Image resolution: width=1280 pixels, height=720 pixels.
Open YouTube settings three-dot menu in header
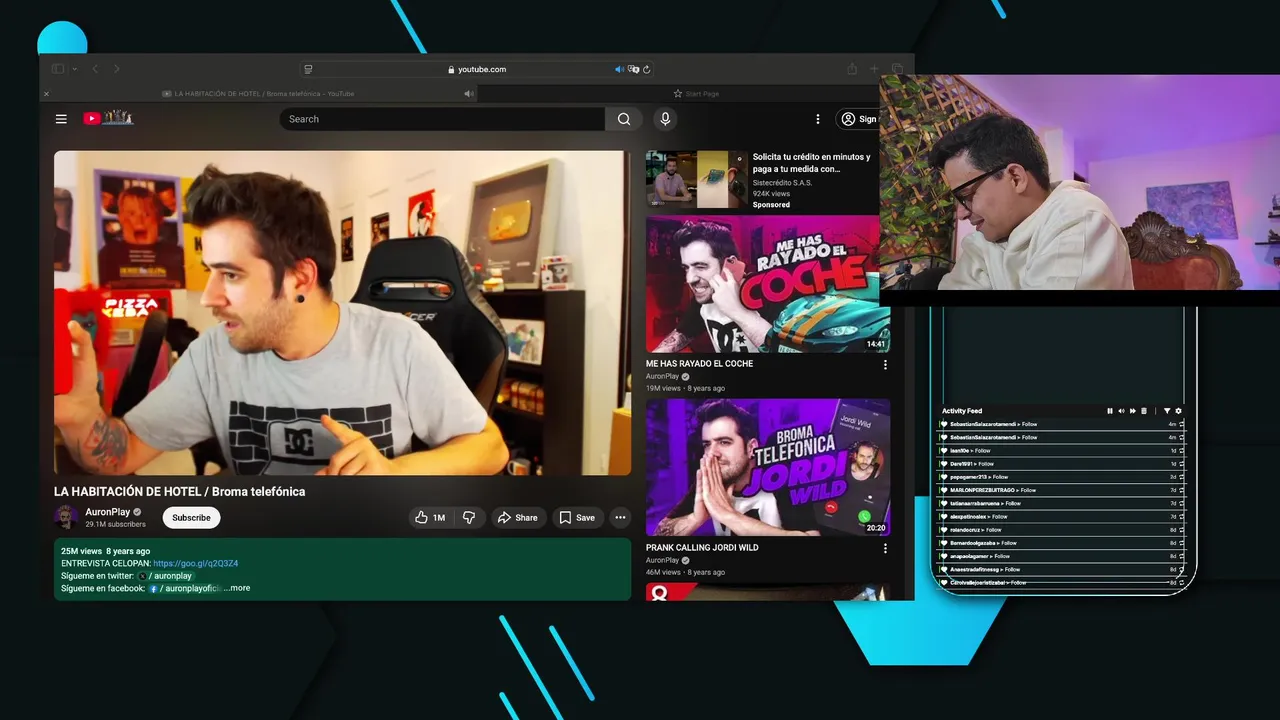pos(817,119)
